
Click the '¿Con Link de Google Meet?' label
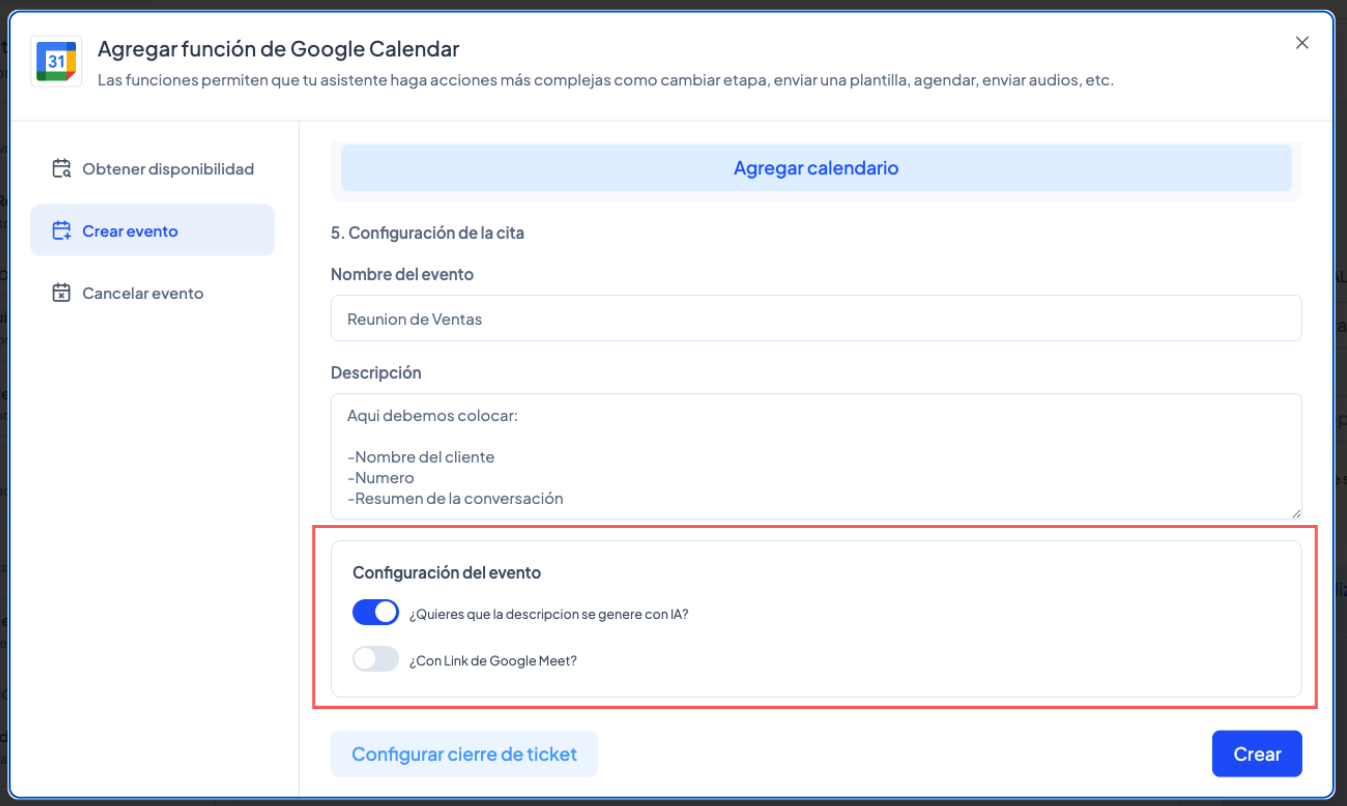click(x=493, y=661)
